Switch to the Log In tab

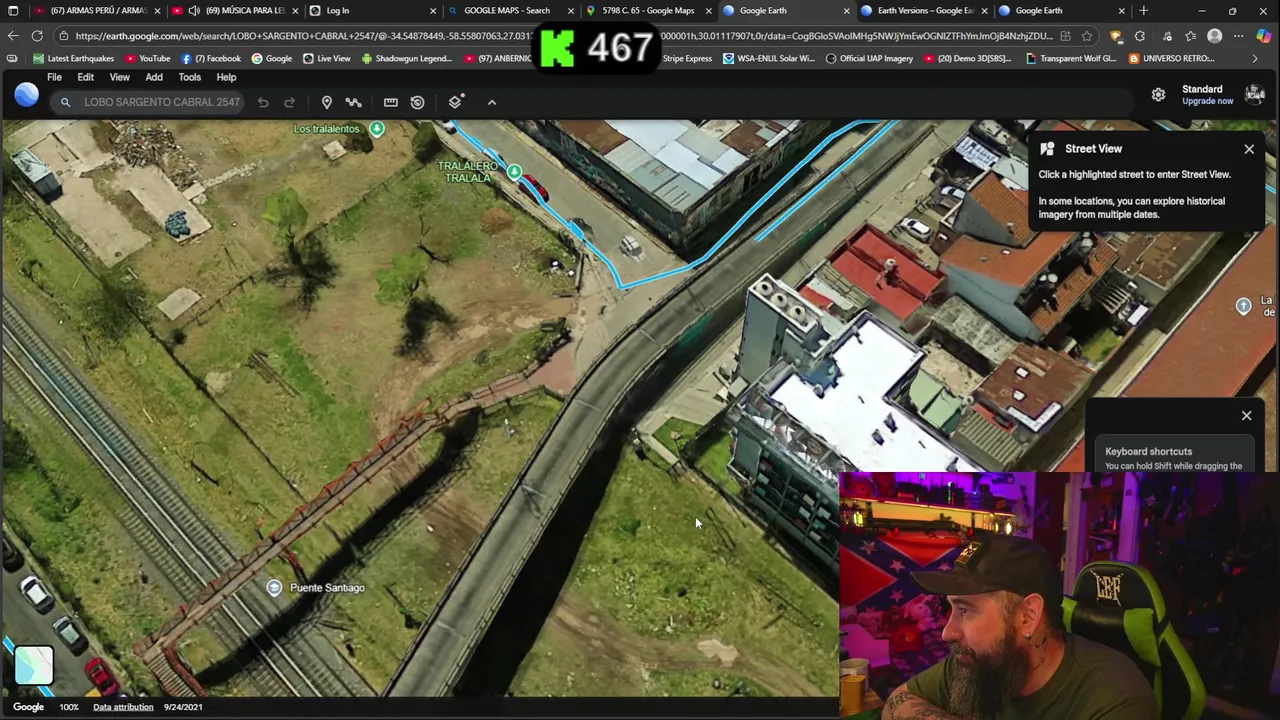coord(372,11)
